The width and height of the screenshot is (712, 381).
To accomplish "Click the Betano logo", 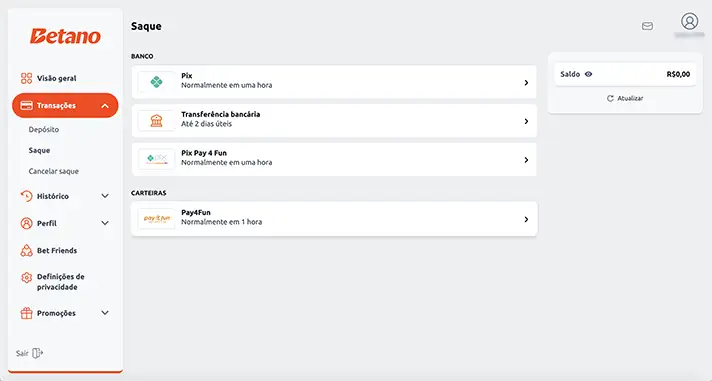I will tap(65, 36).
